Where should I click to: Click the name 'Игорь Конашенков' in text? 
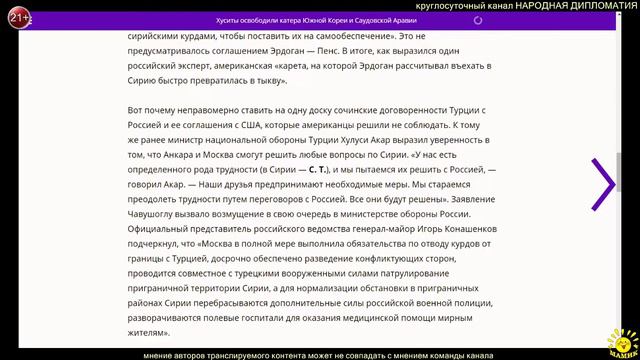[x=457, y=229]
